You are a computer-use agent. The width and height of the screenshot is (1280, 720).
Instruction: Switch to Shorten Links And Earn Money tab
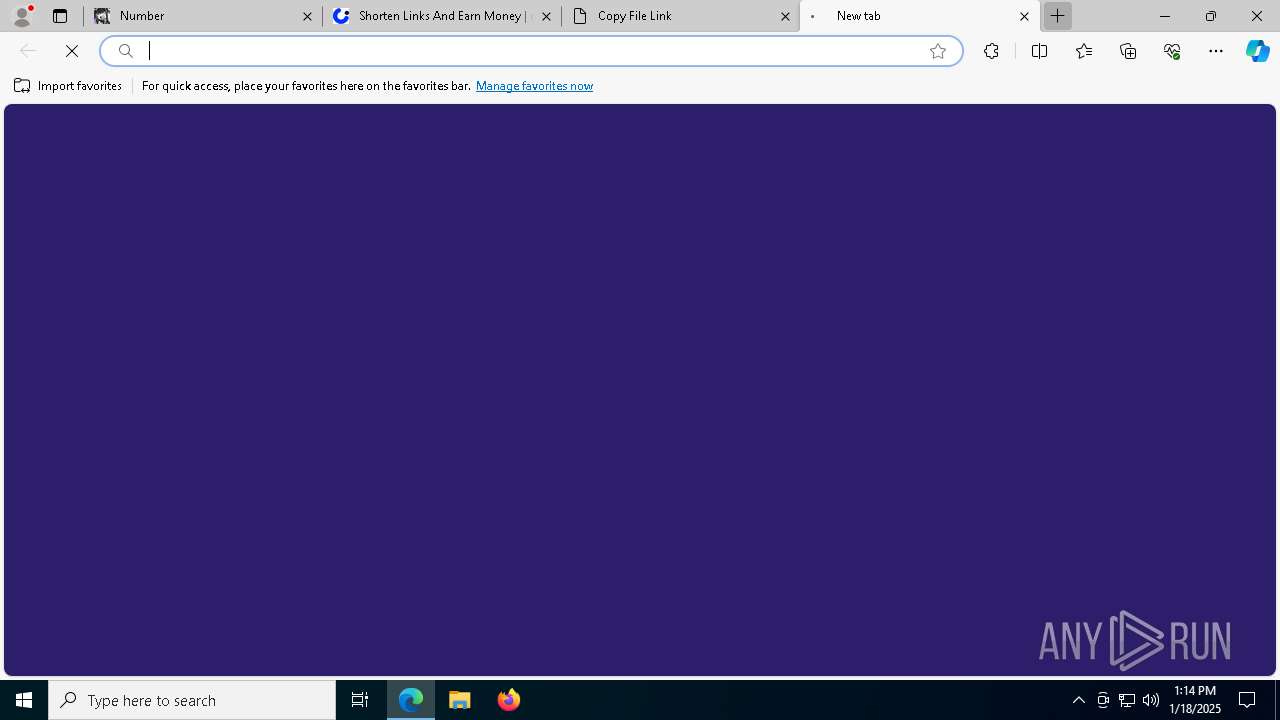point(442,16)
